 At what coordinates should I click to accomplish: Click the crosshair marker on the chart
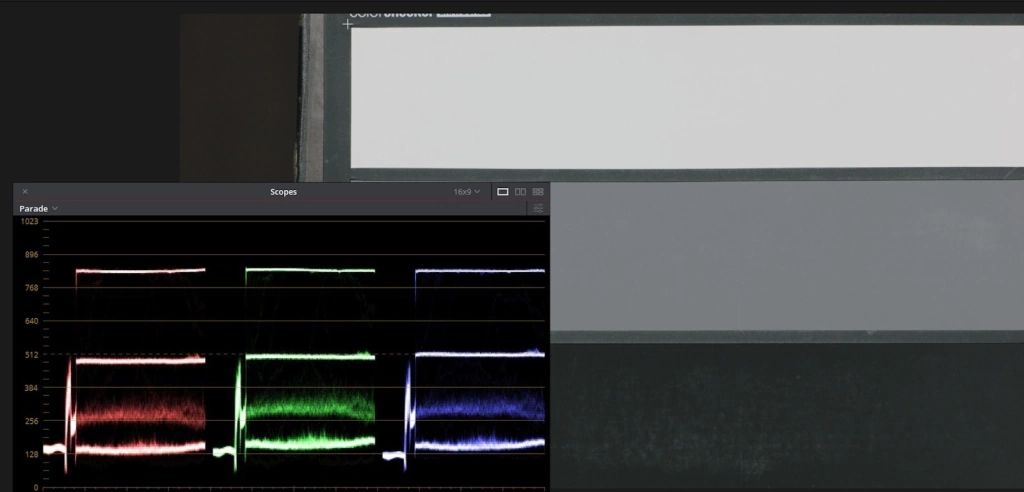coord(347,24)
